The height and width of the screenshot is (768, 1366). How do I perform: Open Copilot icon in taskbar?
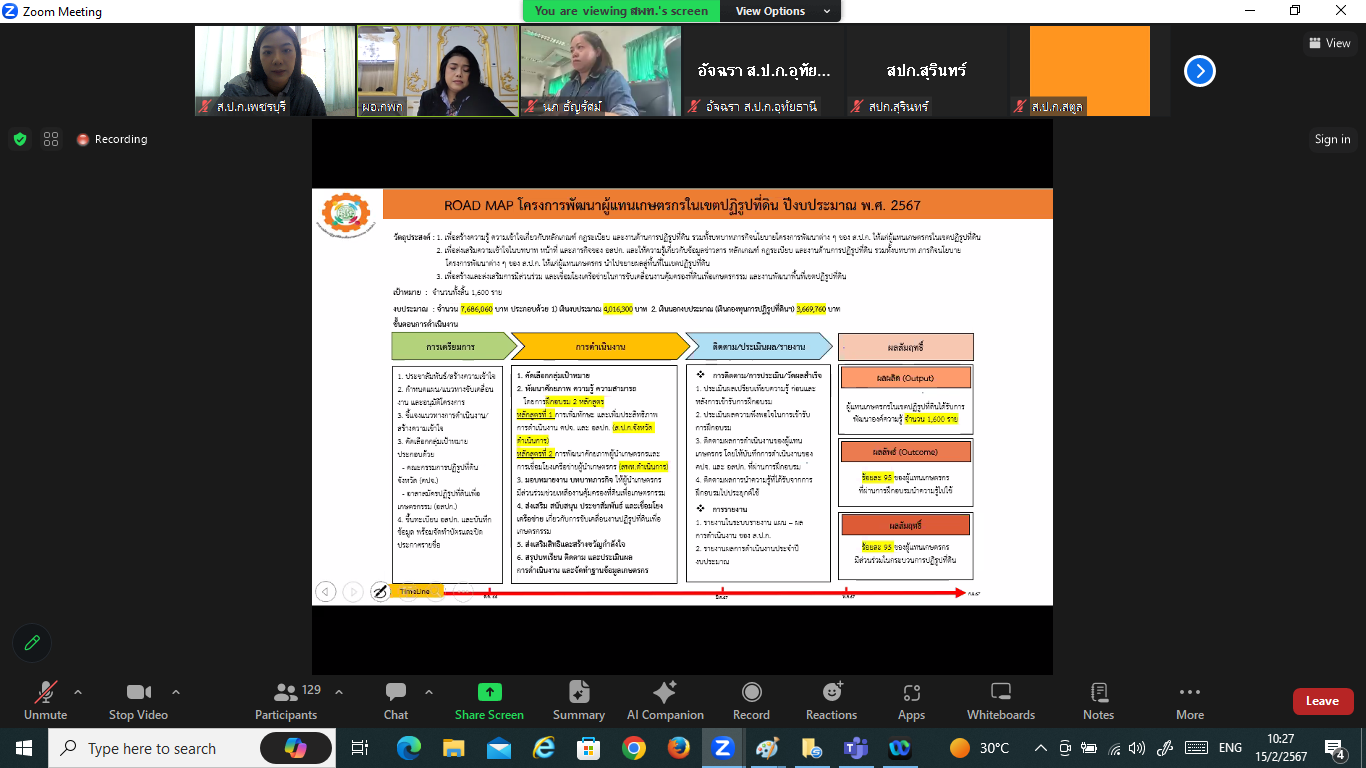[296, 748]
